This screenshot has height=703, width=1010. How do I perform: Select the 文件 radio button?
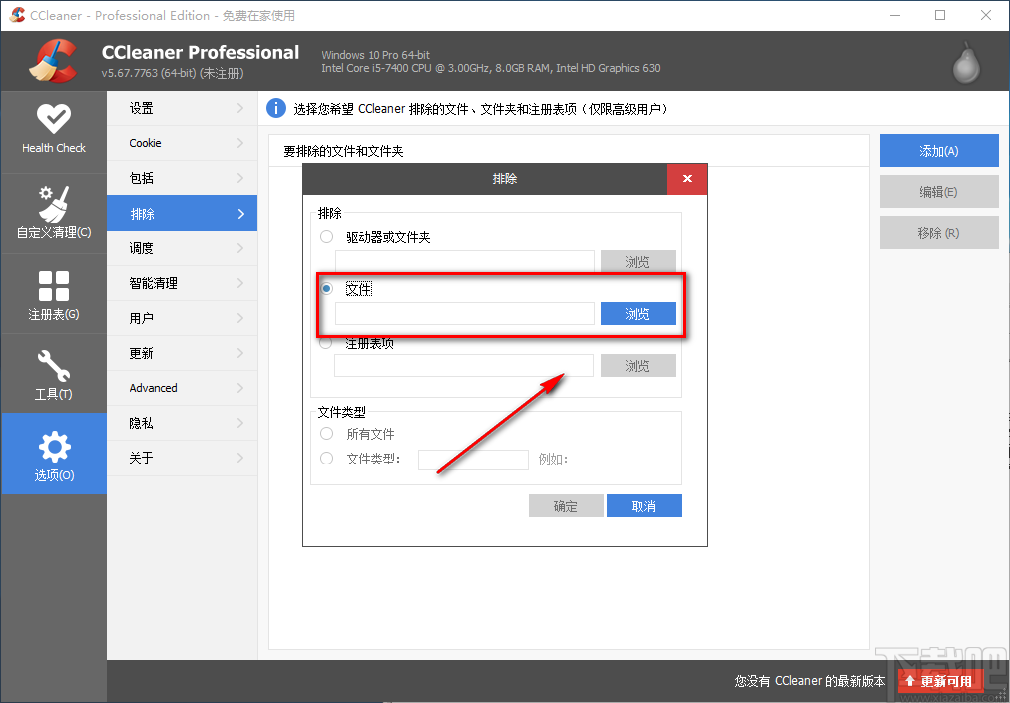point(327,288)
